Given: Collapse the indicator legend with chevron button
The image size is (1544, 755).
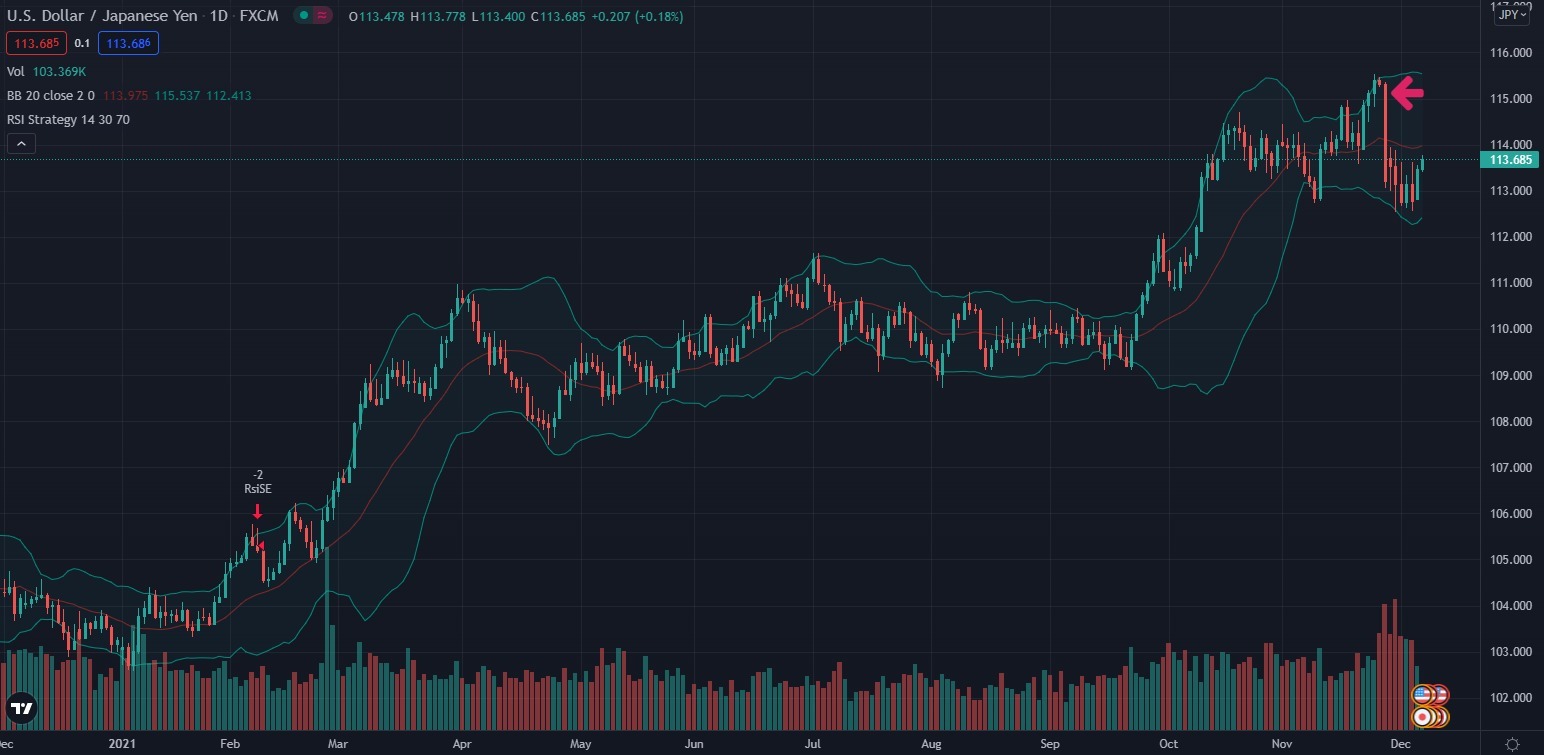Looking at the screenshot, I should pyautogui.click(x=21, y=144).
